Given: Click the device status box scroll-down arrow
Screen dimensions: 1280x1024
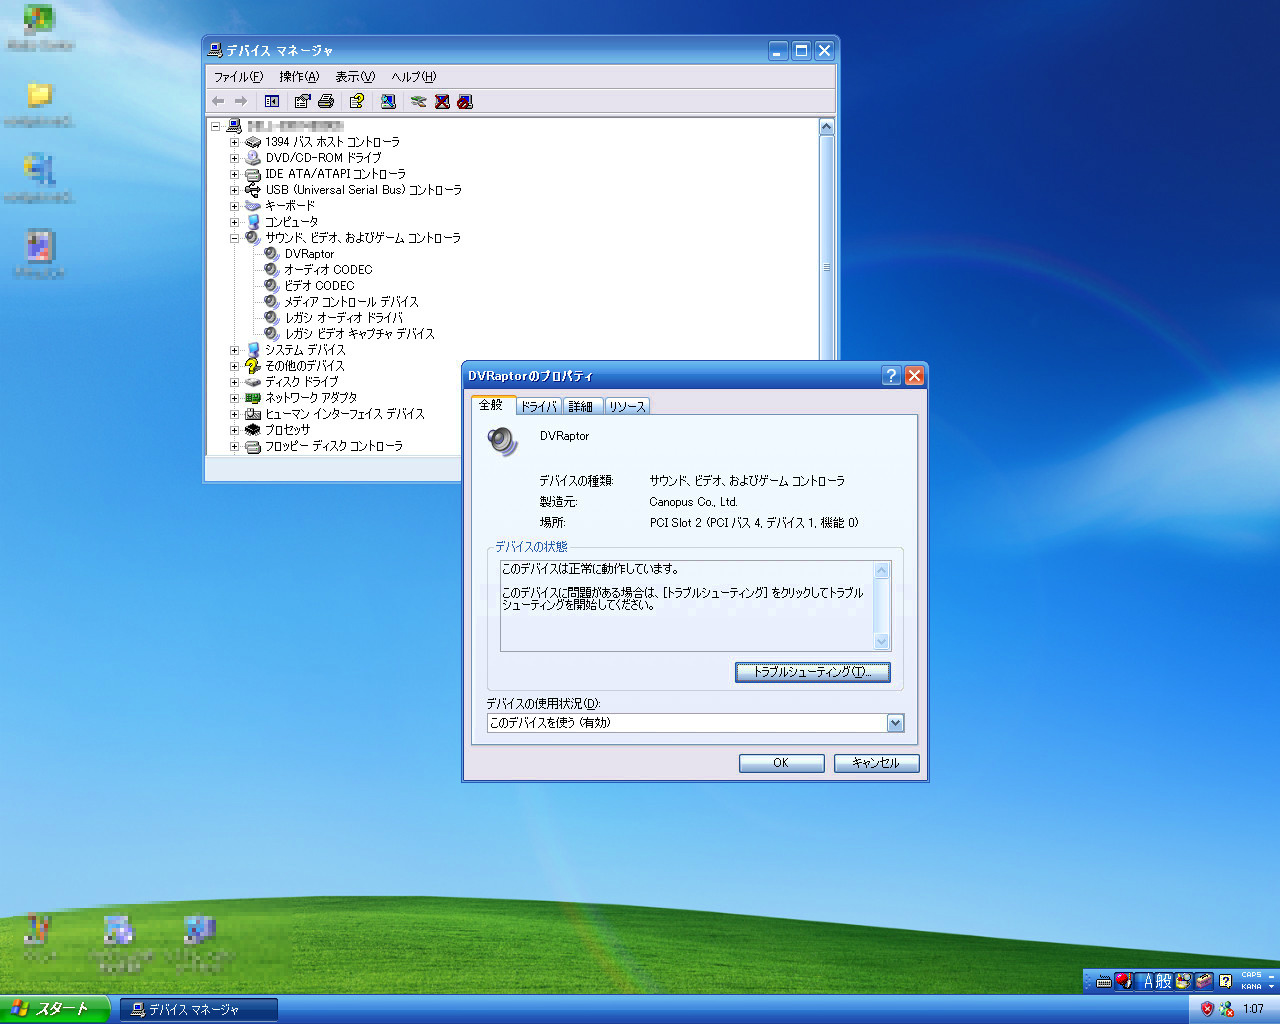Looking at the screenshot, I should (881, 641).
